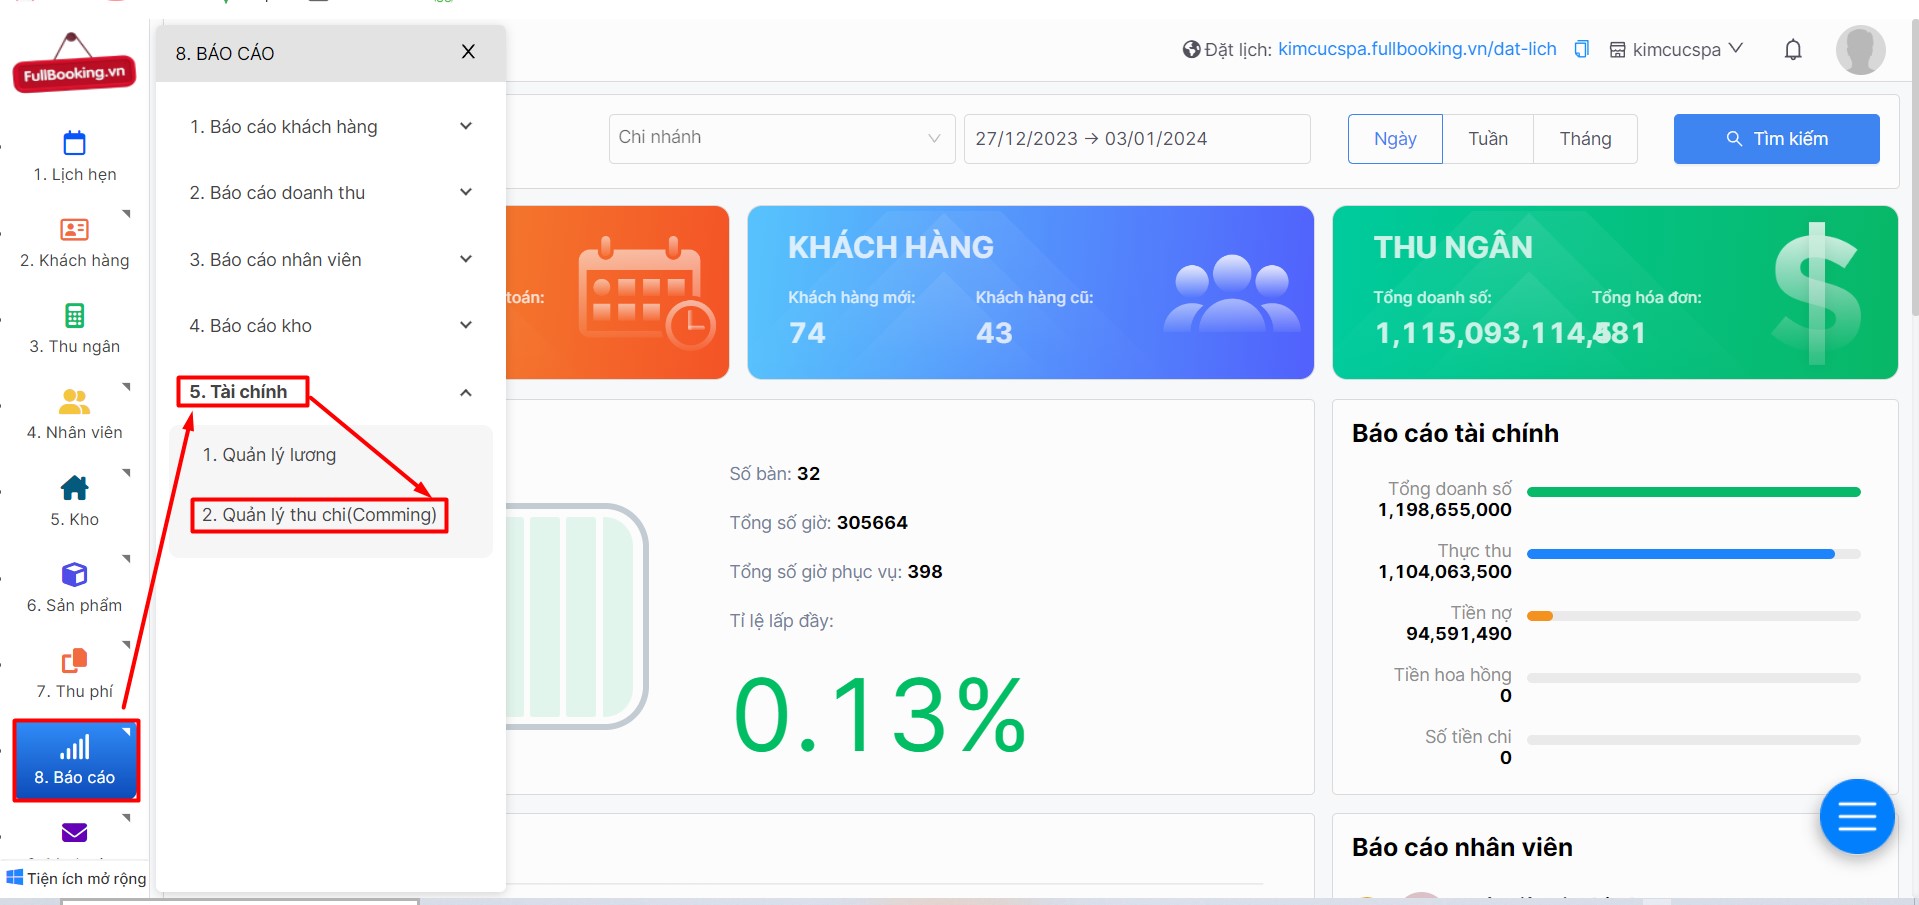The width and height of the screenshot is (1919, 905).
Task: Click the Tìm kiếm search button
Action: pyautogui.click(x=1776, y=139)
